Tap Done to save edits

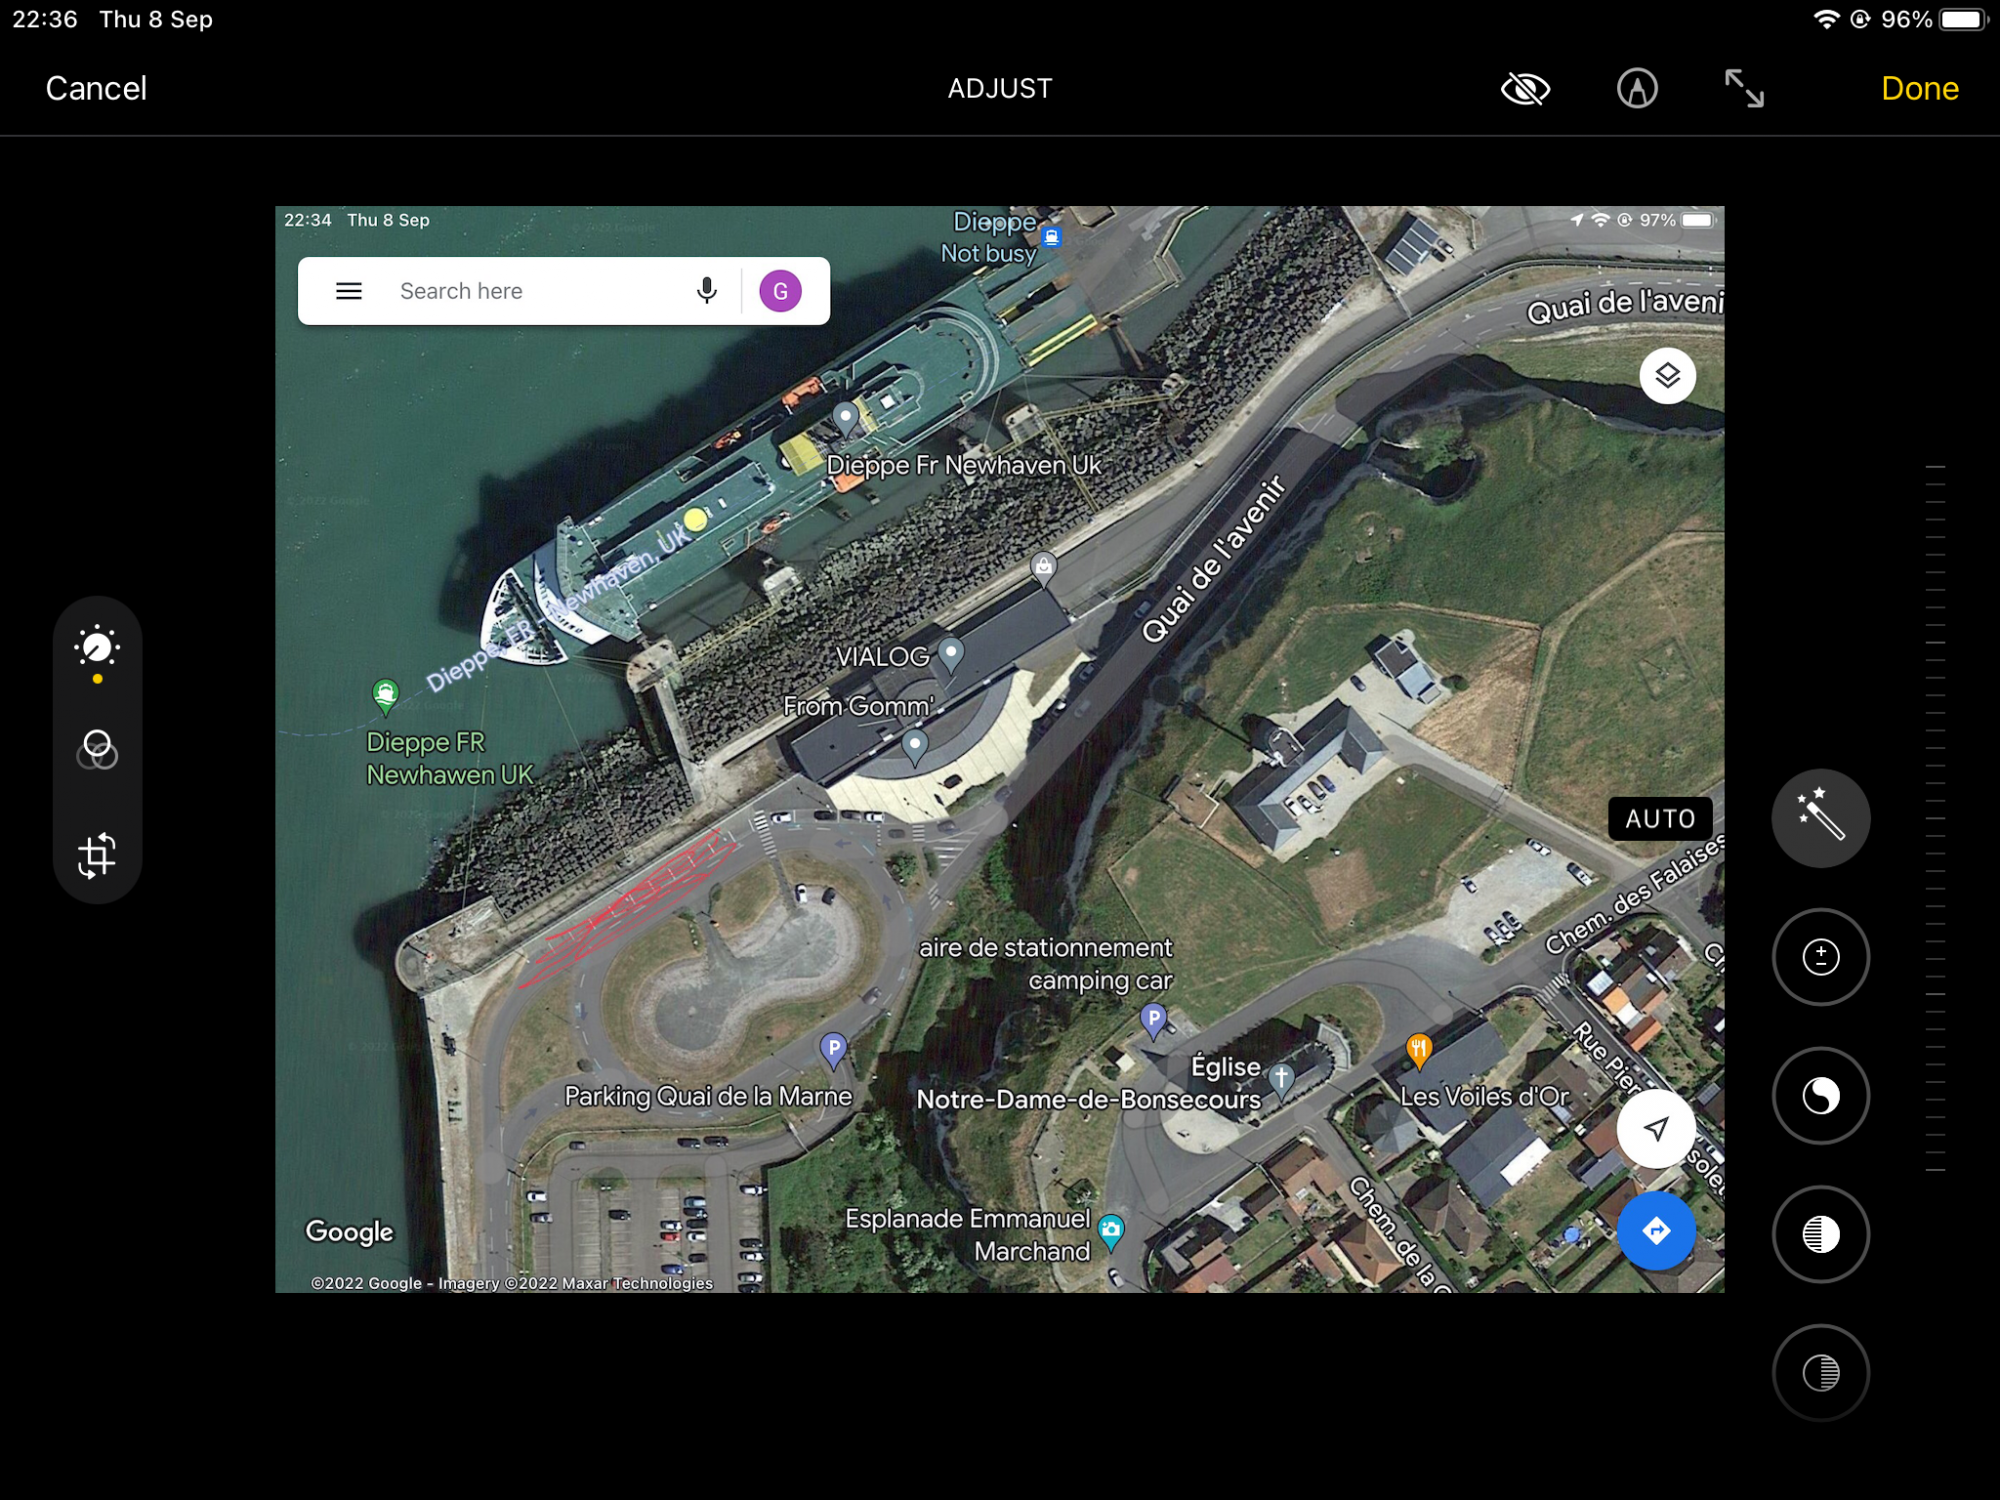point(1919,88)
